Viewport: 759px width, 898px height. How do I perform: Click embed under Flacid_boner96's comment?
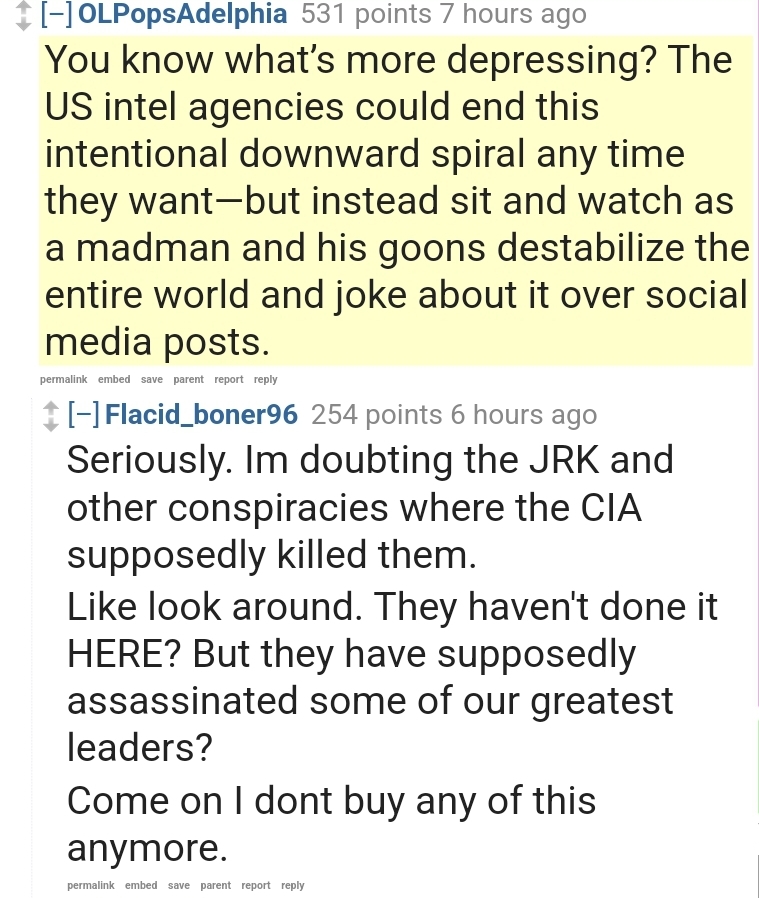coord(141,885)
